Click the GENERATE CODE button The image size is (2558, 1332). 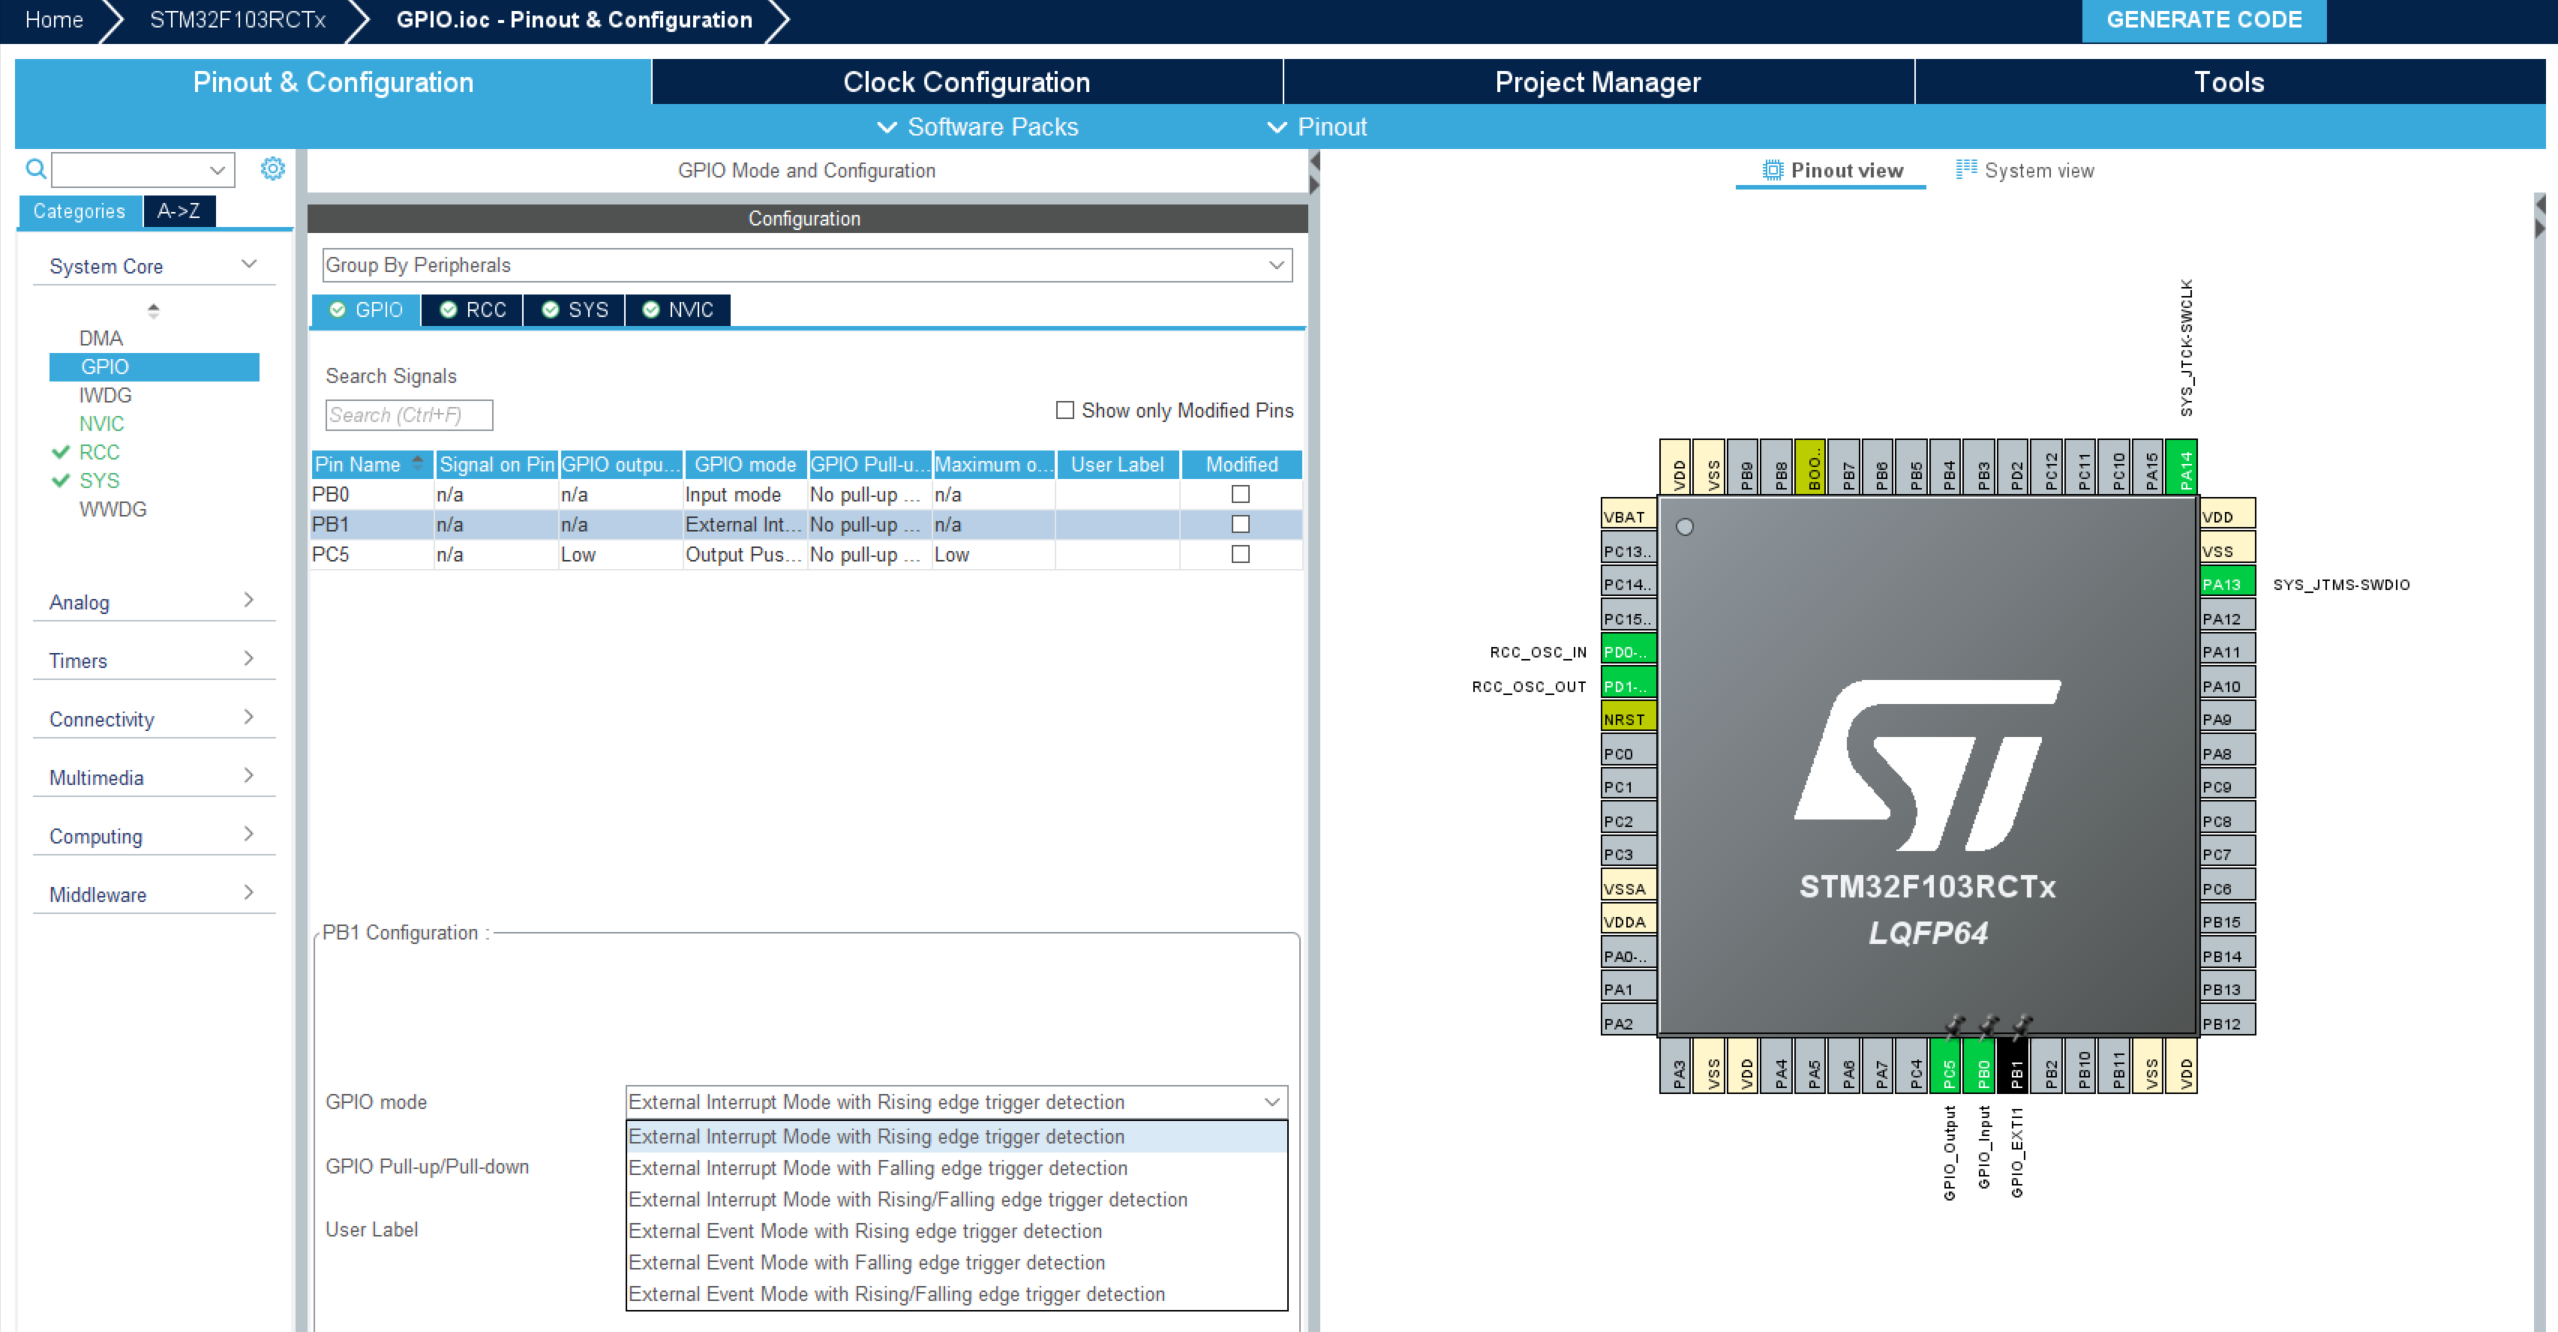pyautogui.click(x=2203, y=20)
